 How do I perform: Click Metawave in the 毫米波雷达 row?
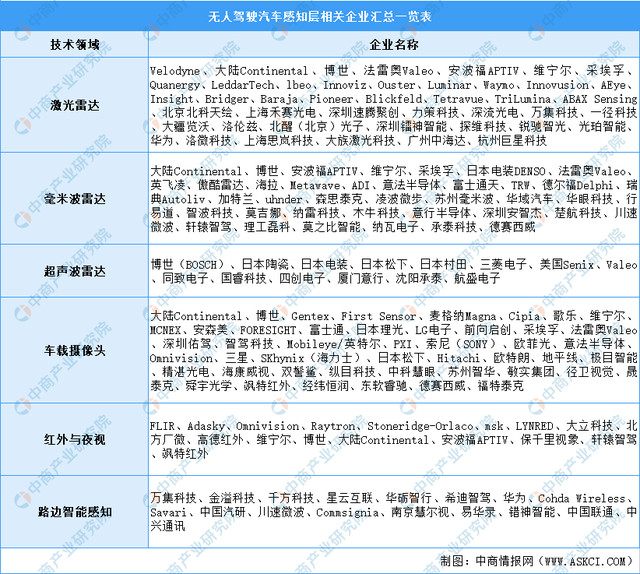tap(314, 185)
